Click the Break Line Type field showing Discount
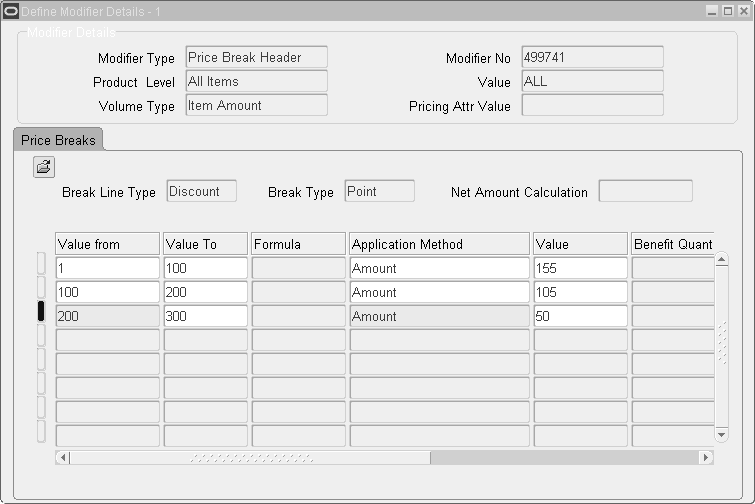755x504 pixels. pos(202,191)
